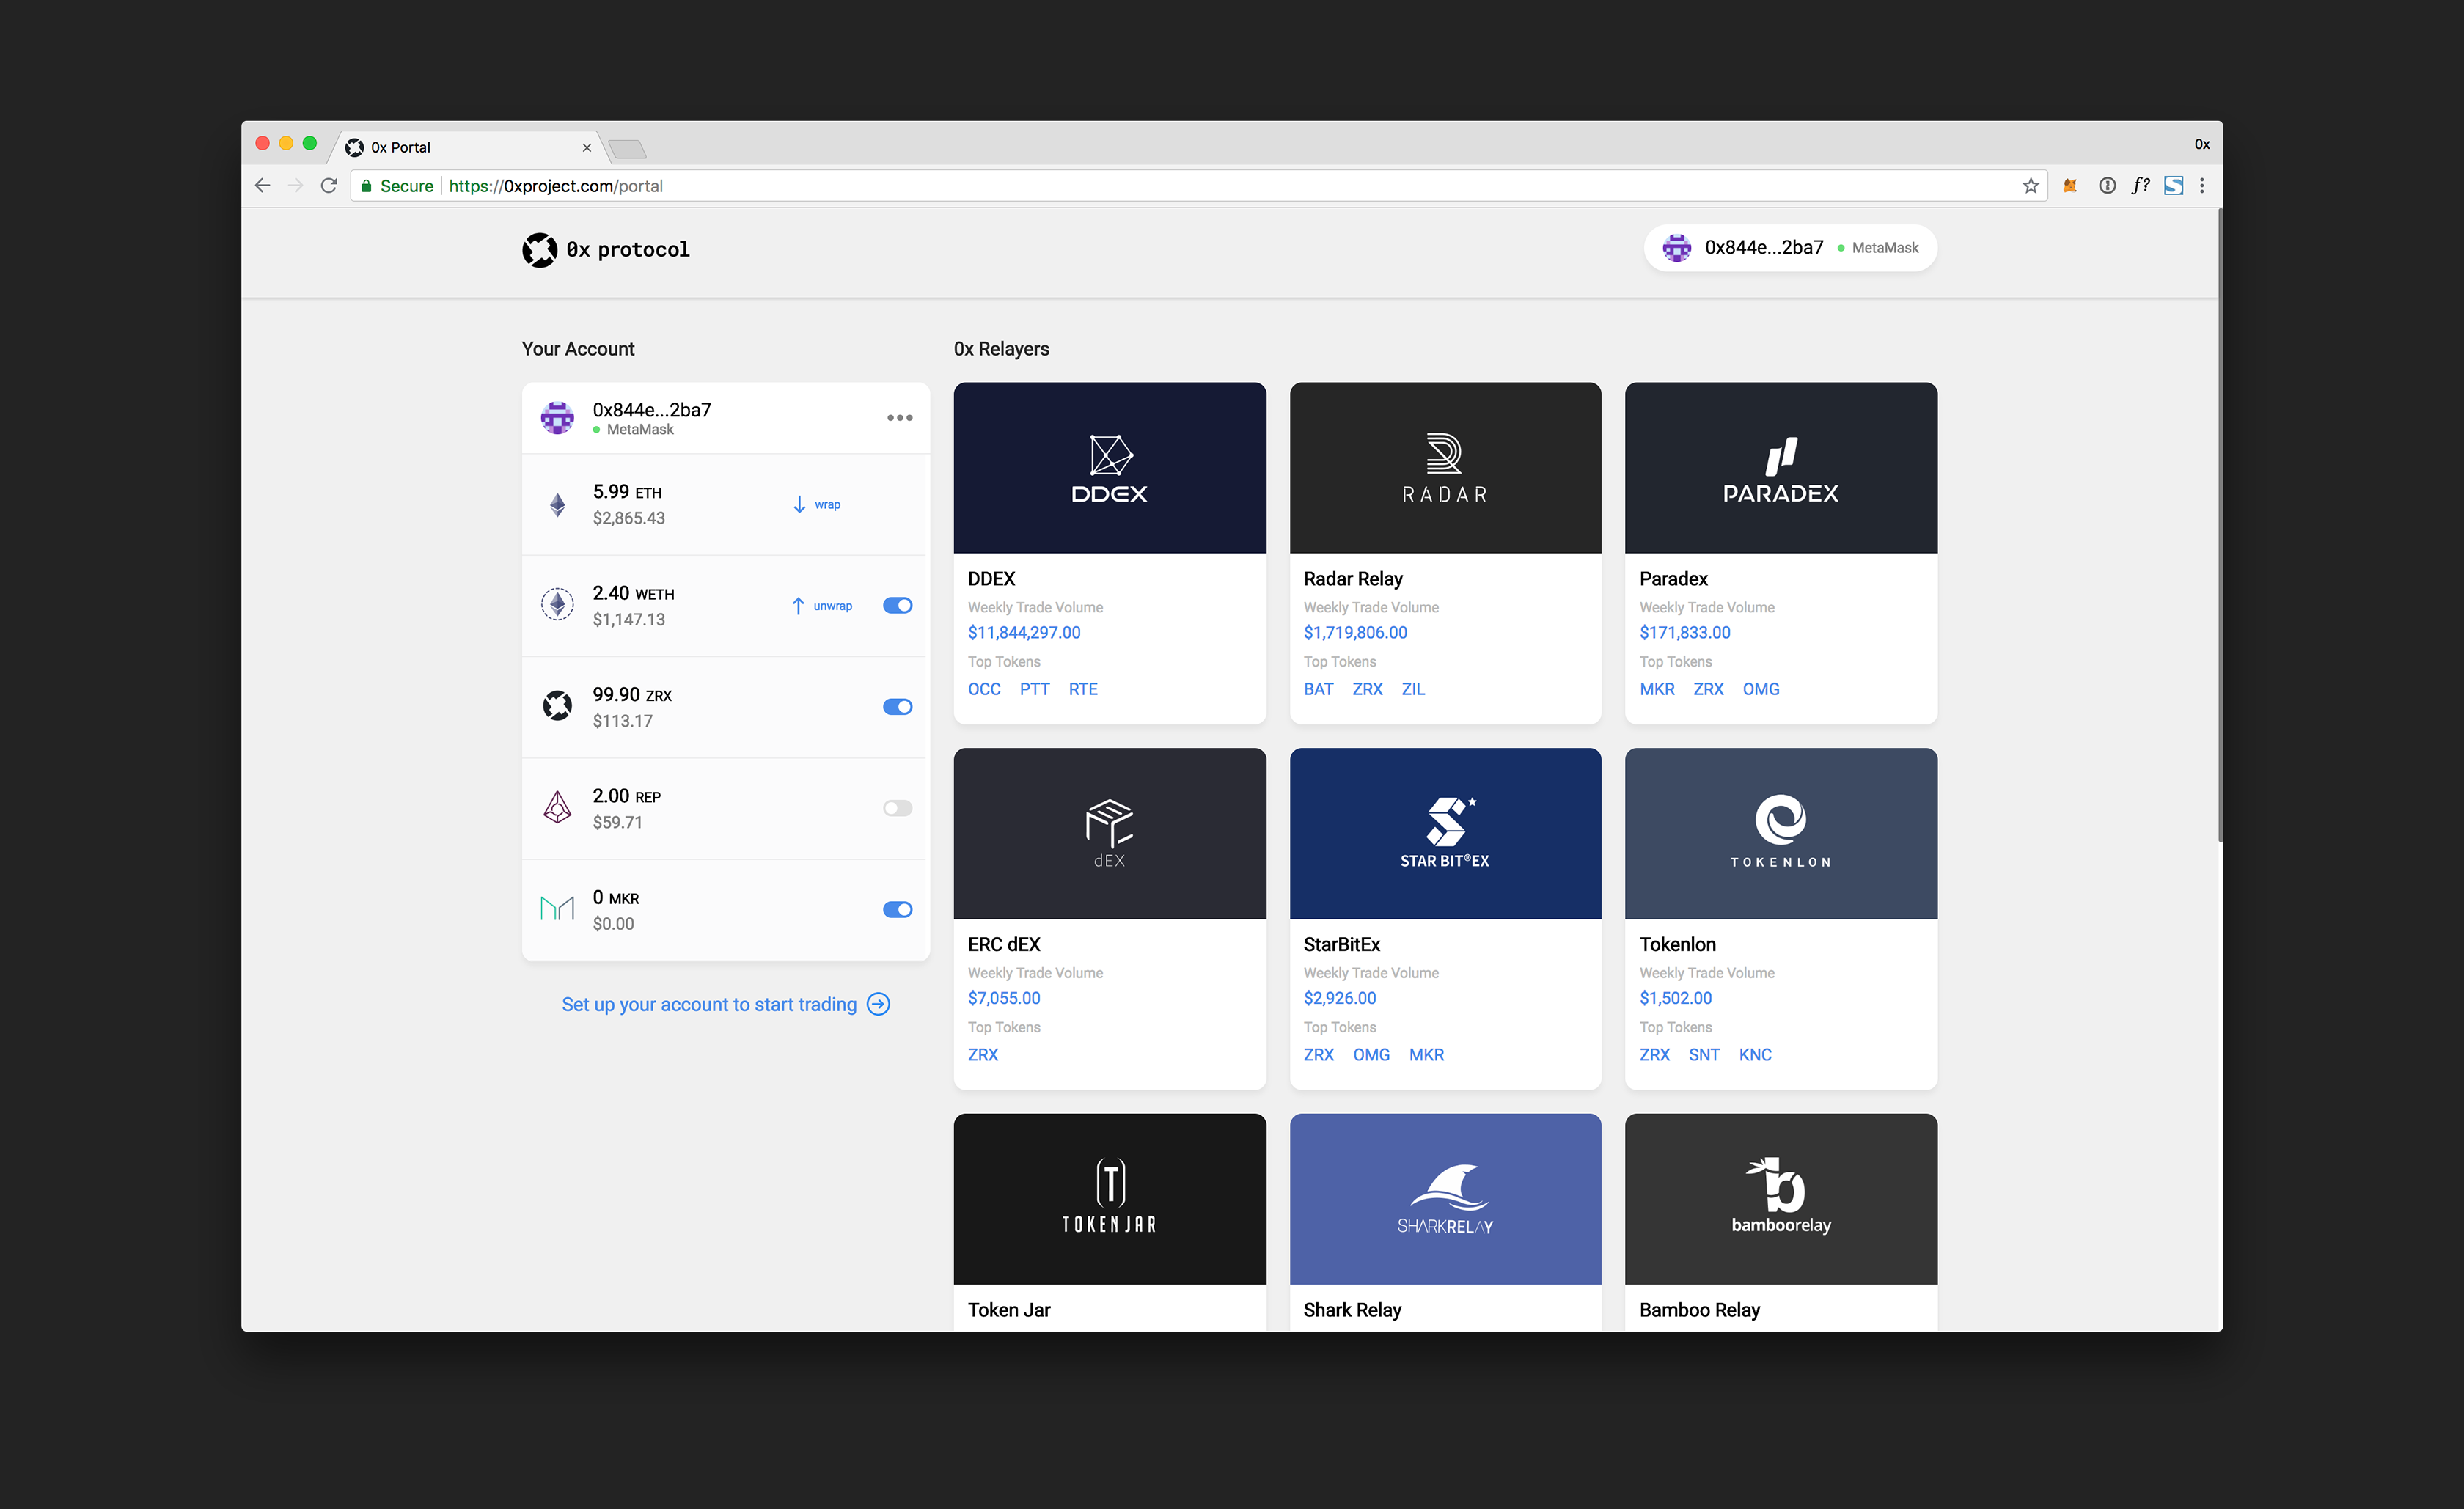The image size is (2464, 1509).
Task: Reload the page with refresh icon
Action: [328, 186]
